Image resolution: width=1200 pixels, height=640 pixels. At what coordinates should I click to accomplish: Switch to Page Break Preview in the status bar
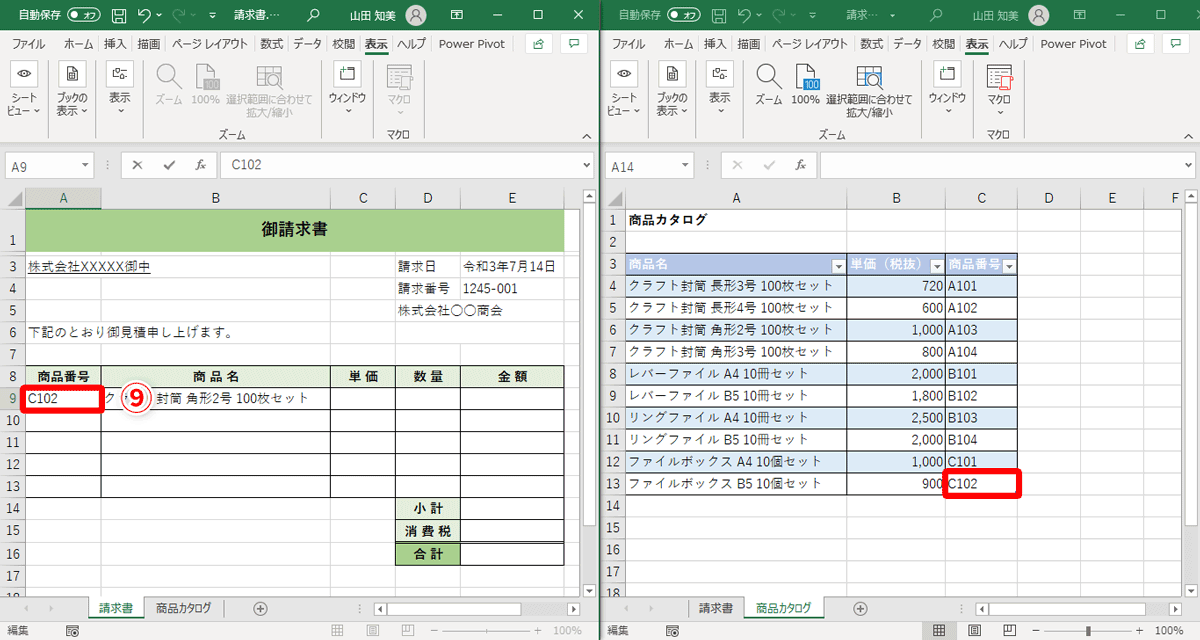[x=405, y=630]
